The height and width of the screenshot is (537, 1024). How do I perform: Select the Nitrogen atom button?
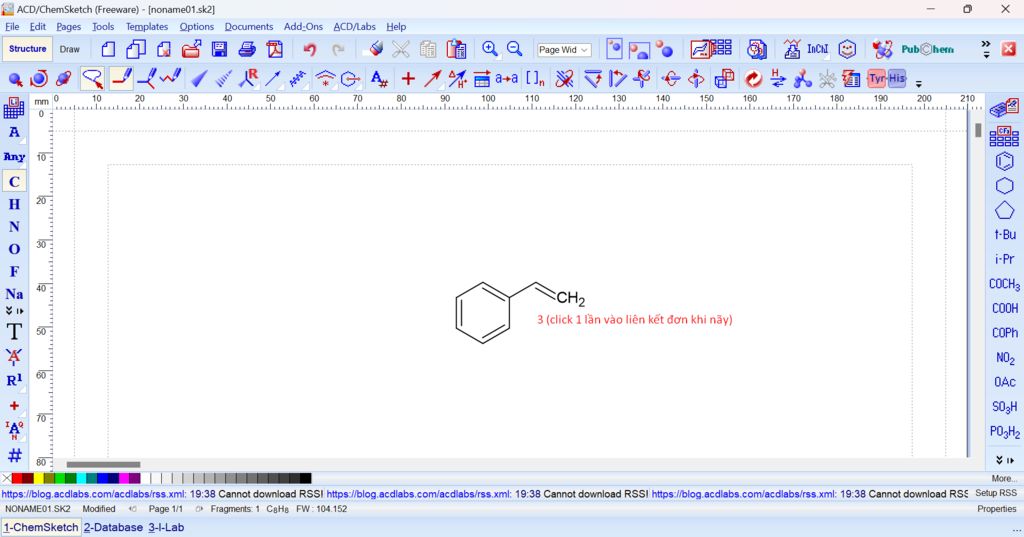[x=14, y=227]
